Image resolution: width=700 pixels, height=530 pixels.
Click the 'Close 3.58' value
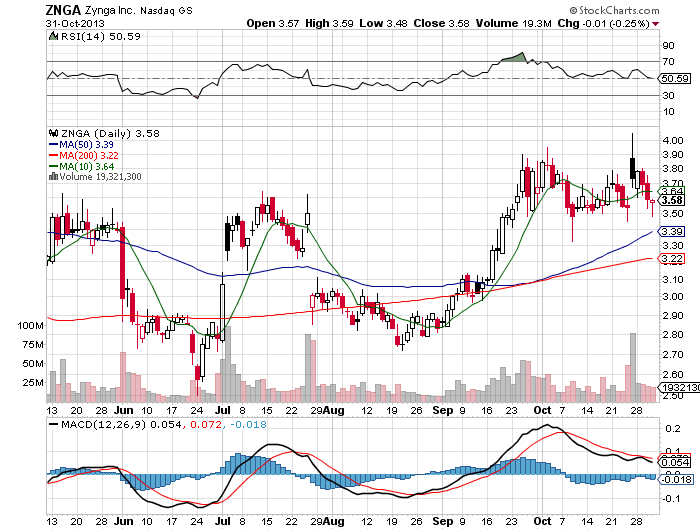pos(442,23)
